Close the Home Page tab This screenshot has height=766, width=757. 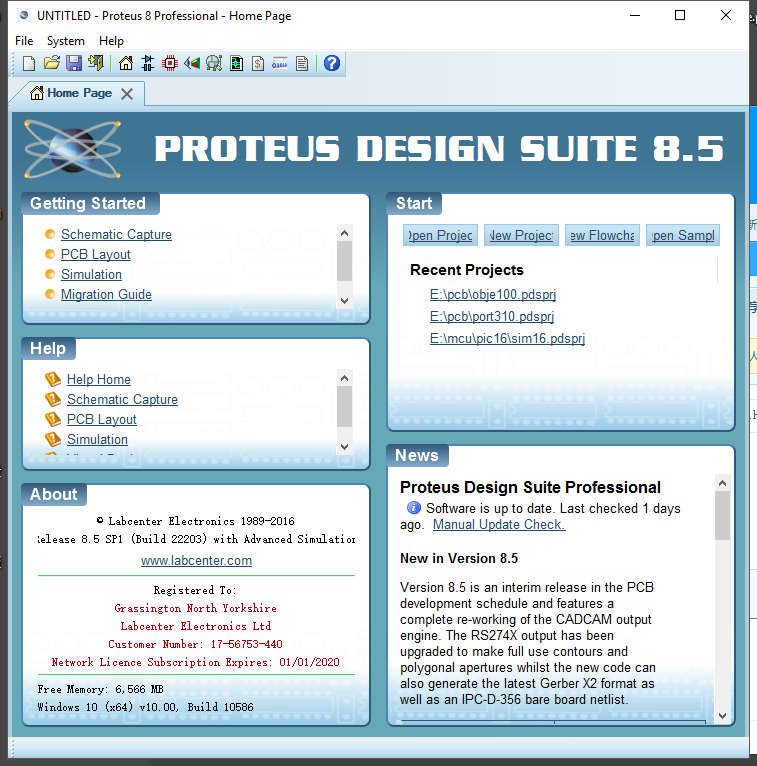(127, 94)
